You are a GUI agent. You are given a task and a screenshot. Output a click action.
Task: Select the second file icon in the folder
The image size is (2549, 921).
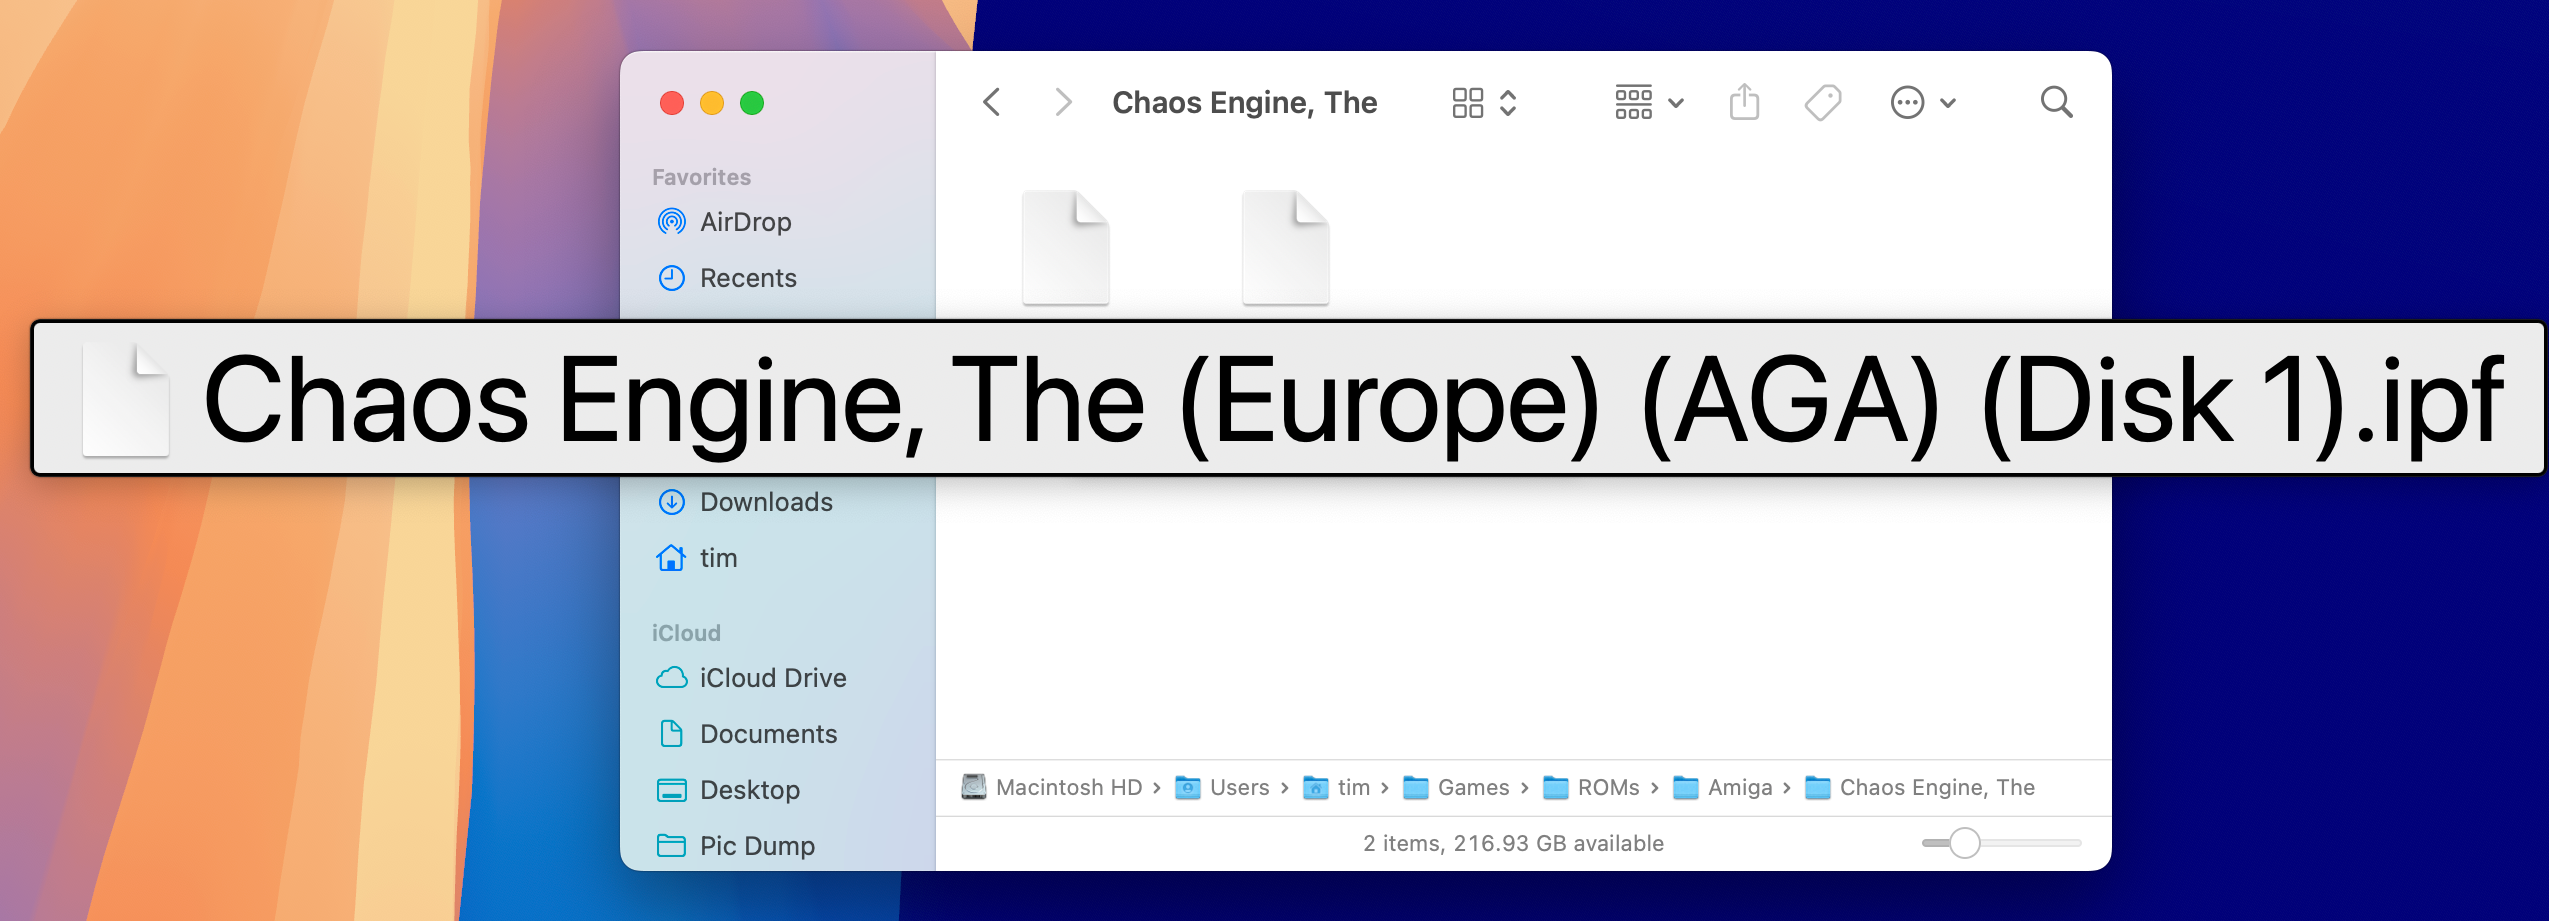click(x=1286, y=247)
